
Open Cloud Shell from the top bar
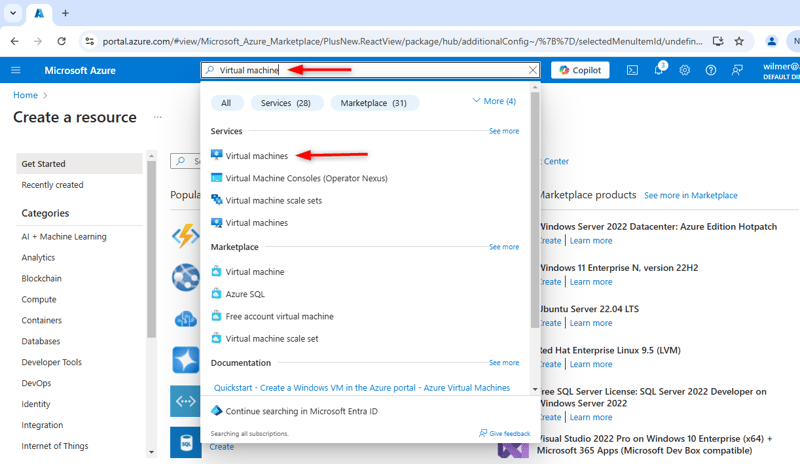[632, 70]
